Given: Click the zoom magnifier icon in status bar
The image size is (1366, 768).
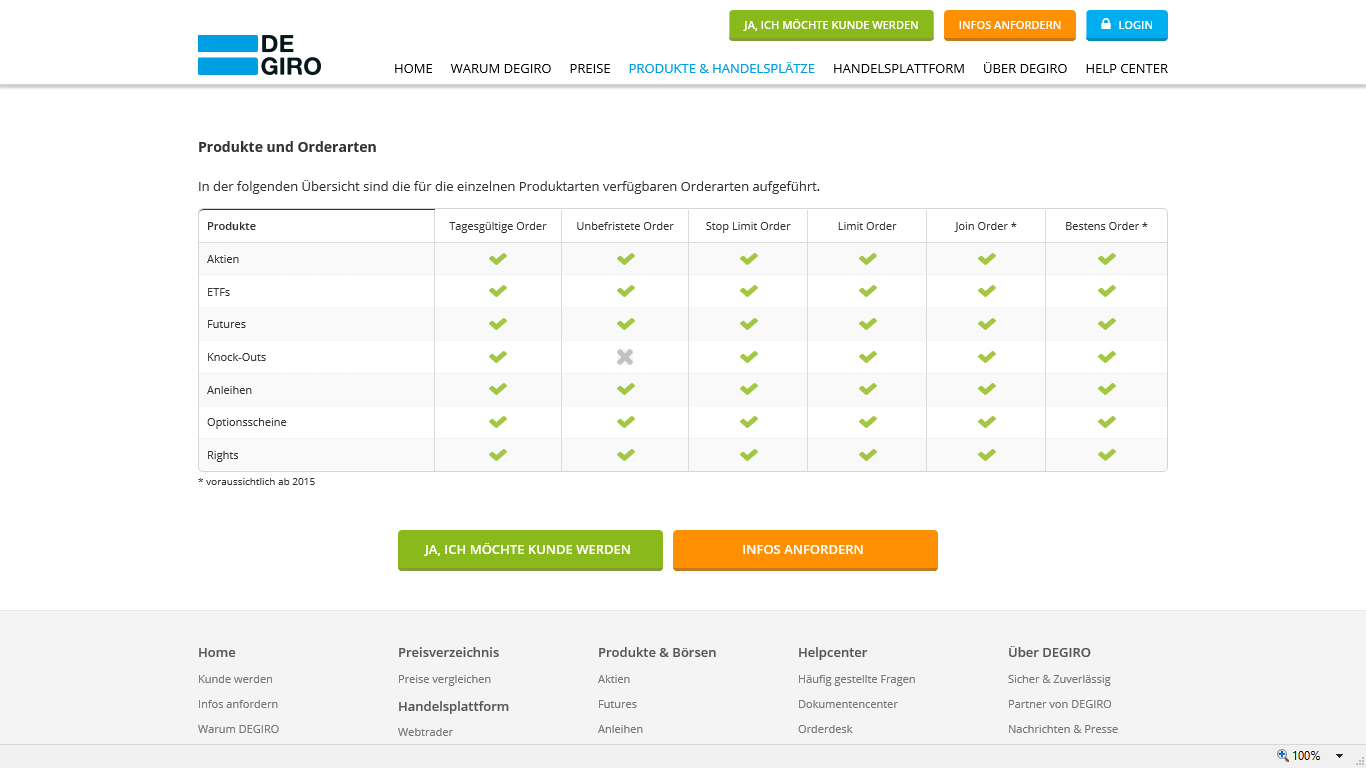Looking at the screenshot, I should pyautogui.click(x=1283, y=755).
